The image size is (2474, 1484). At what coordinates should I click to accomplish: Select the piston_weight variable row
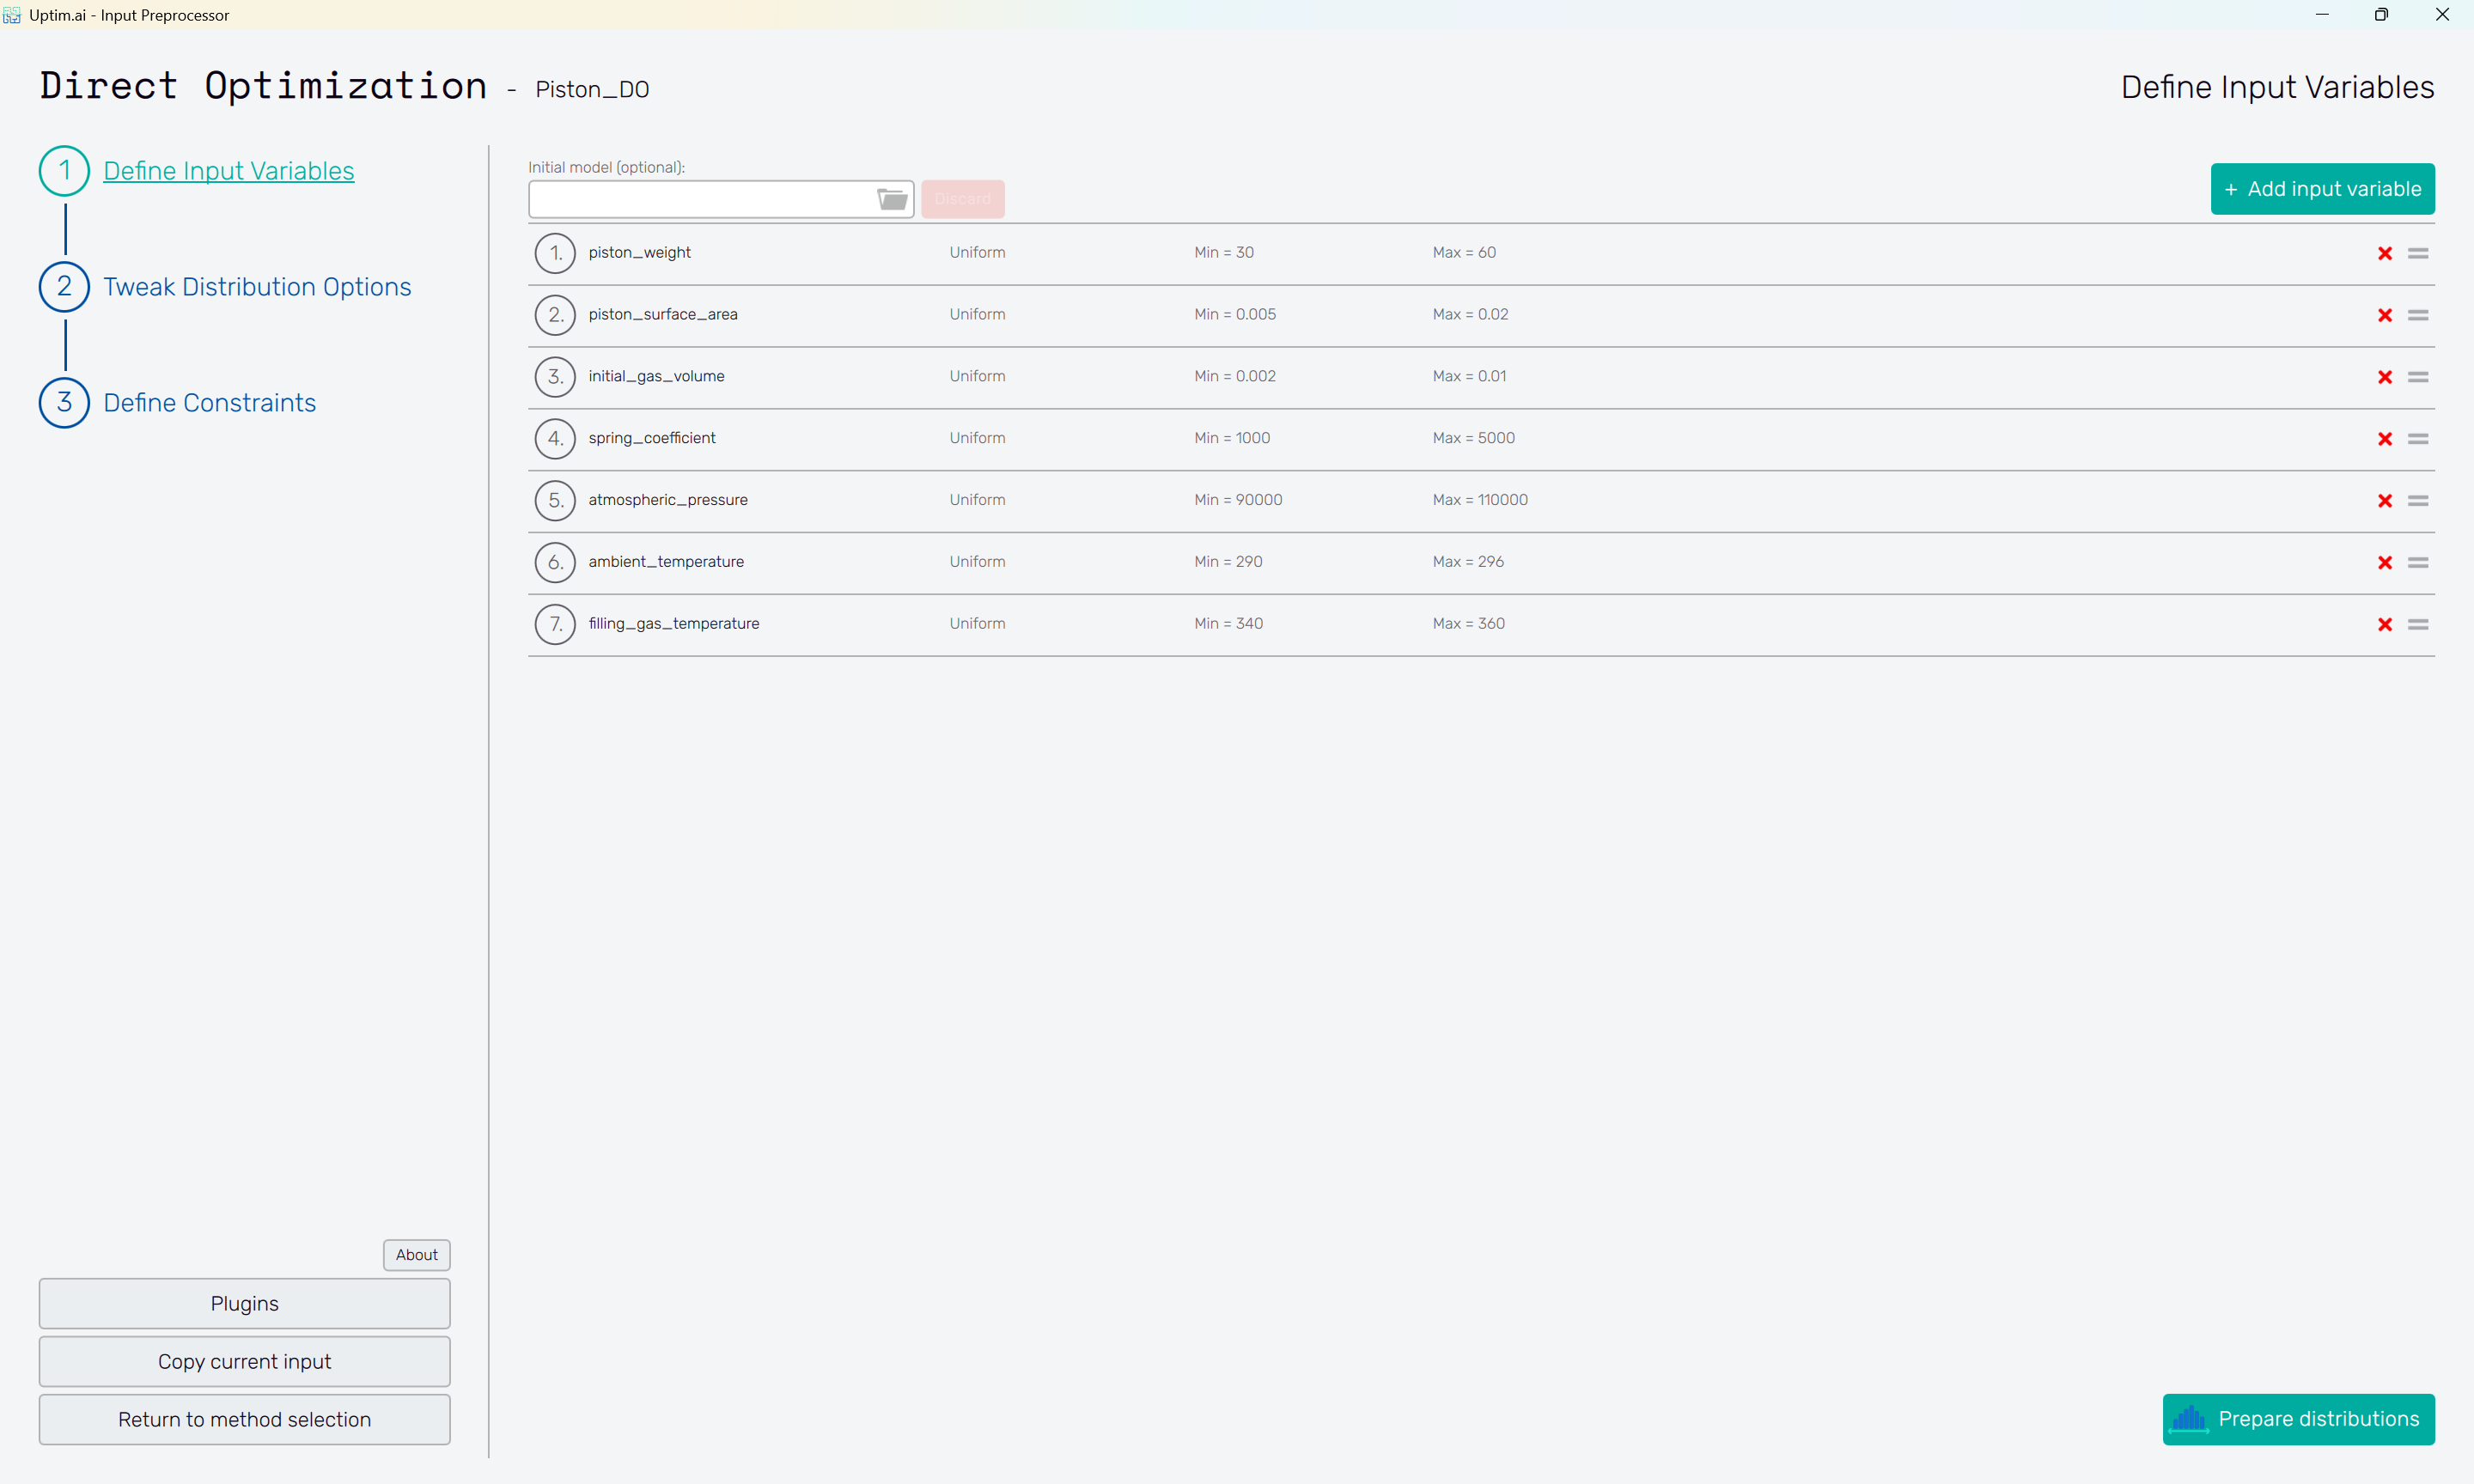pos(1481,253)
